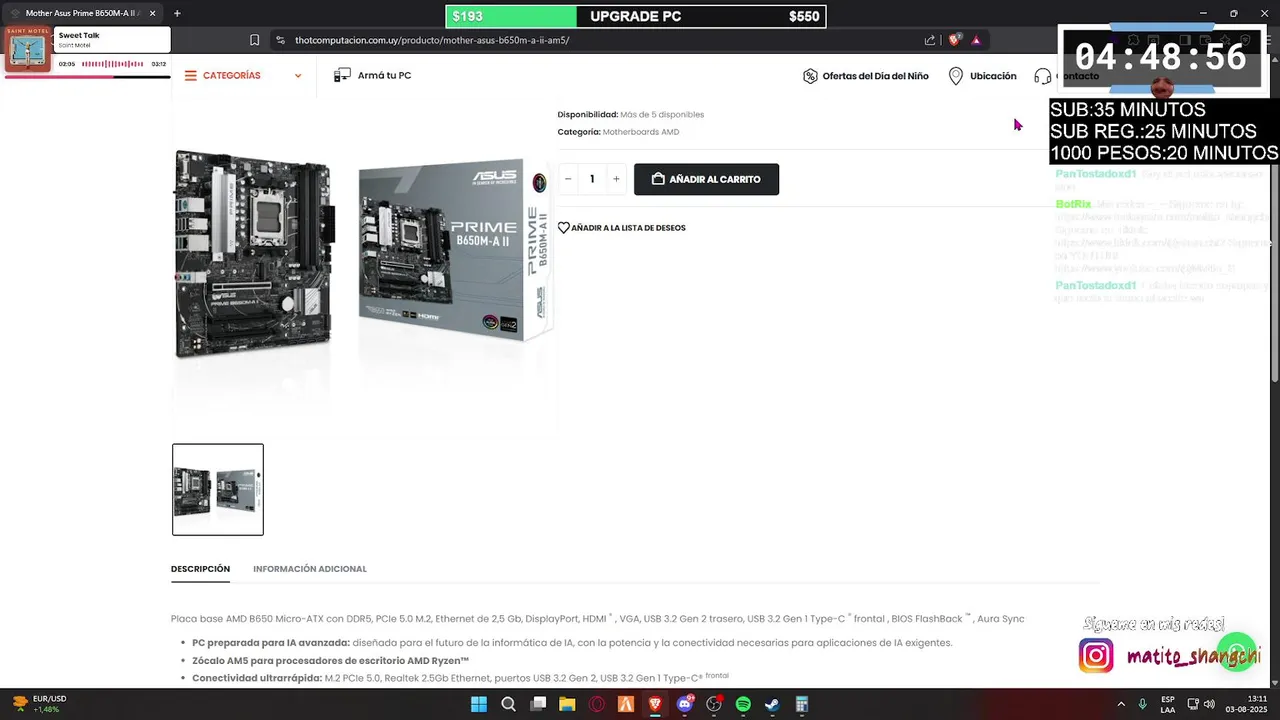
Task: Open the clock and date panel
Action: tap(1248, 704)
